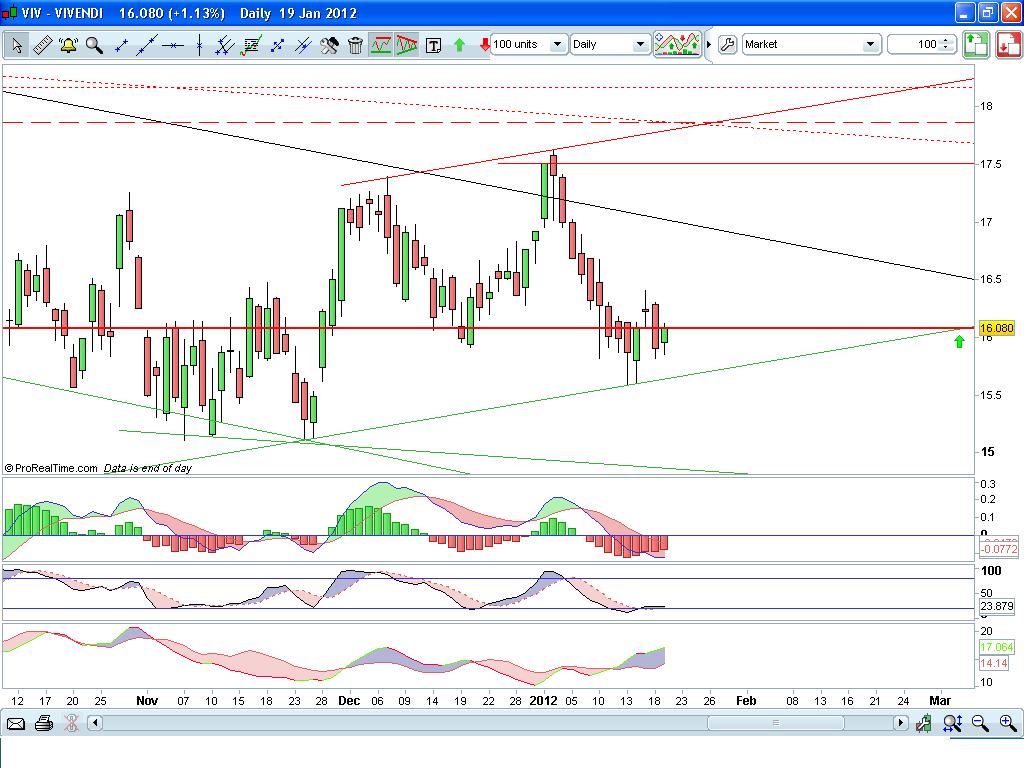
Task: Click the yellow 16.080 current price label
Action: click(x=997, y=328)
